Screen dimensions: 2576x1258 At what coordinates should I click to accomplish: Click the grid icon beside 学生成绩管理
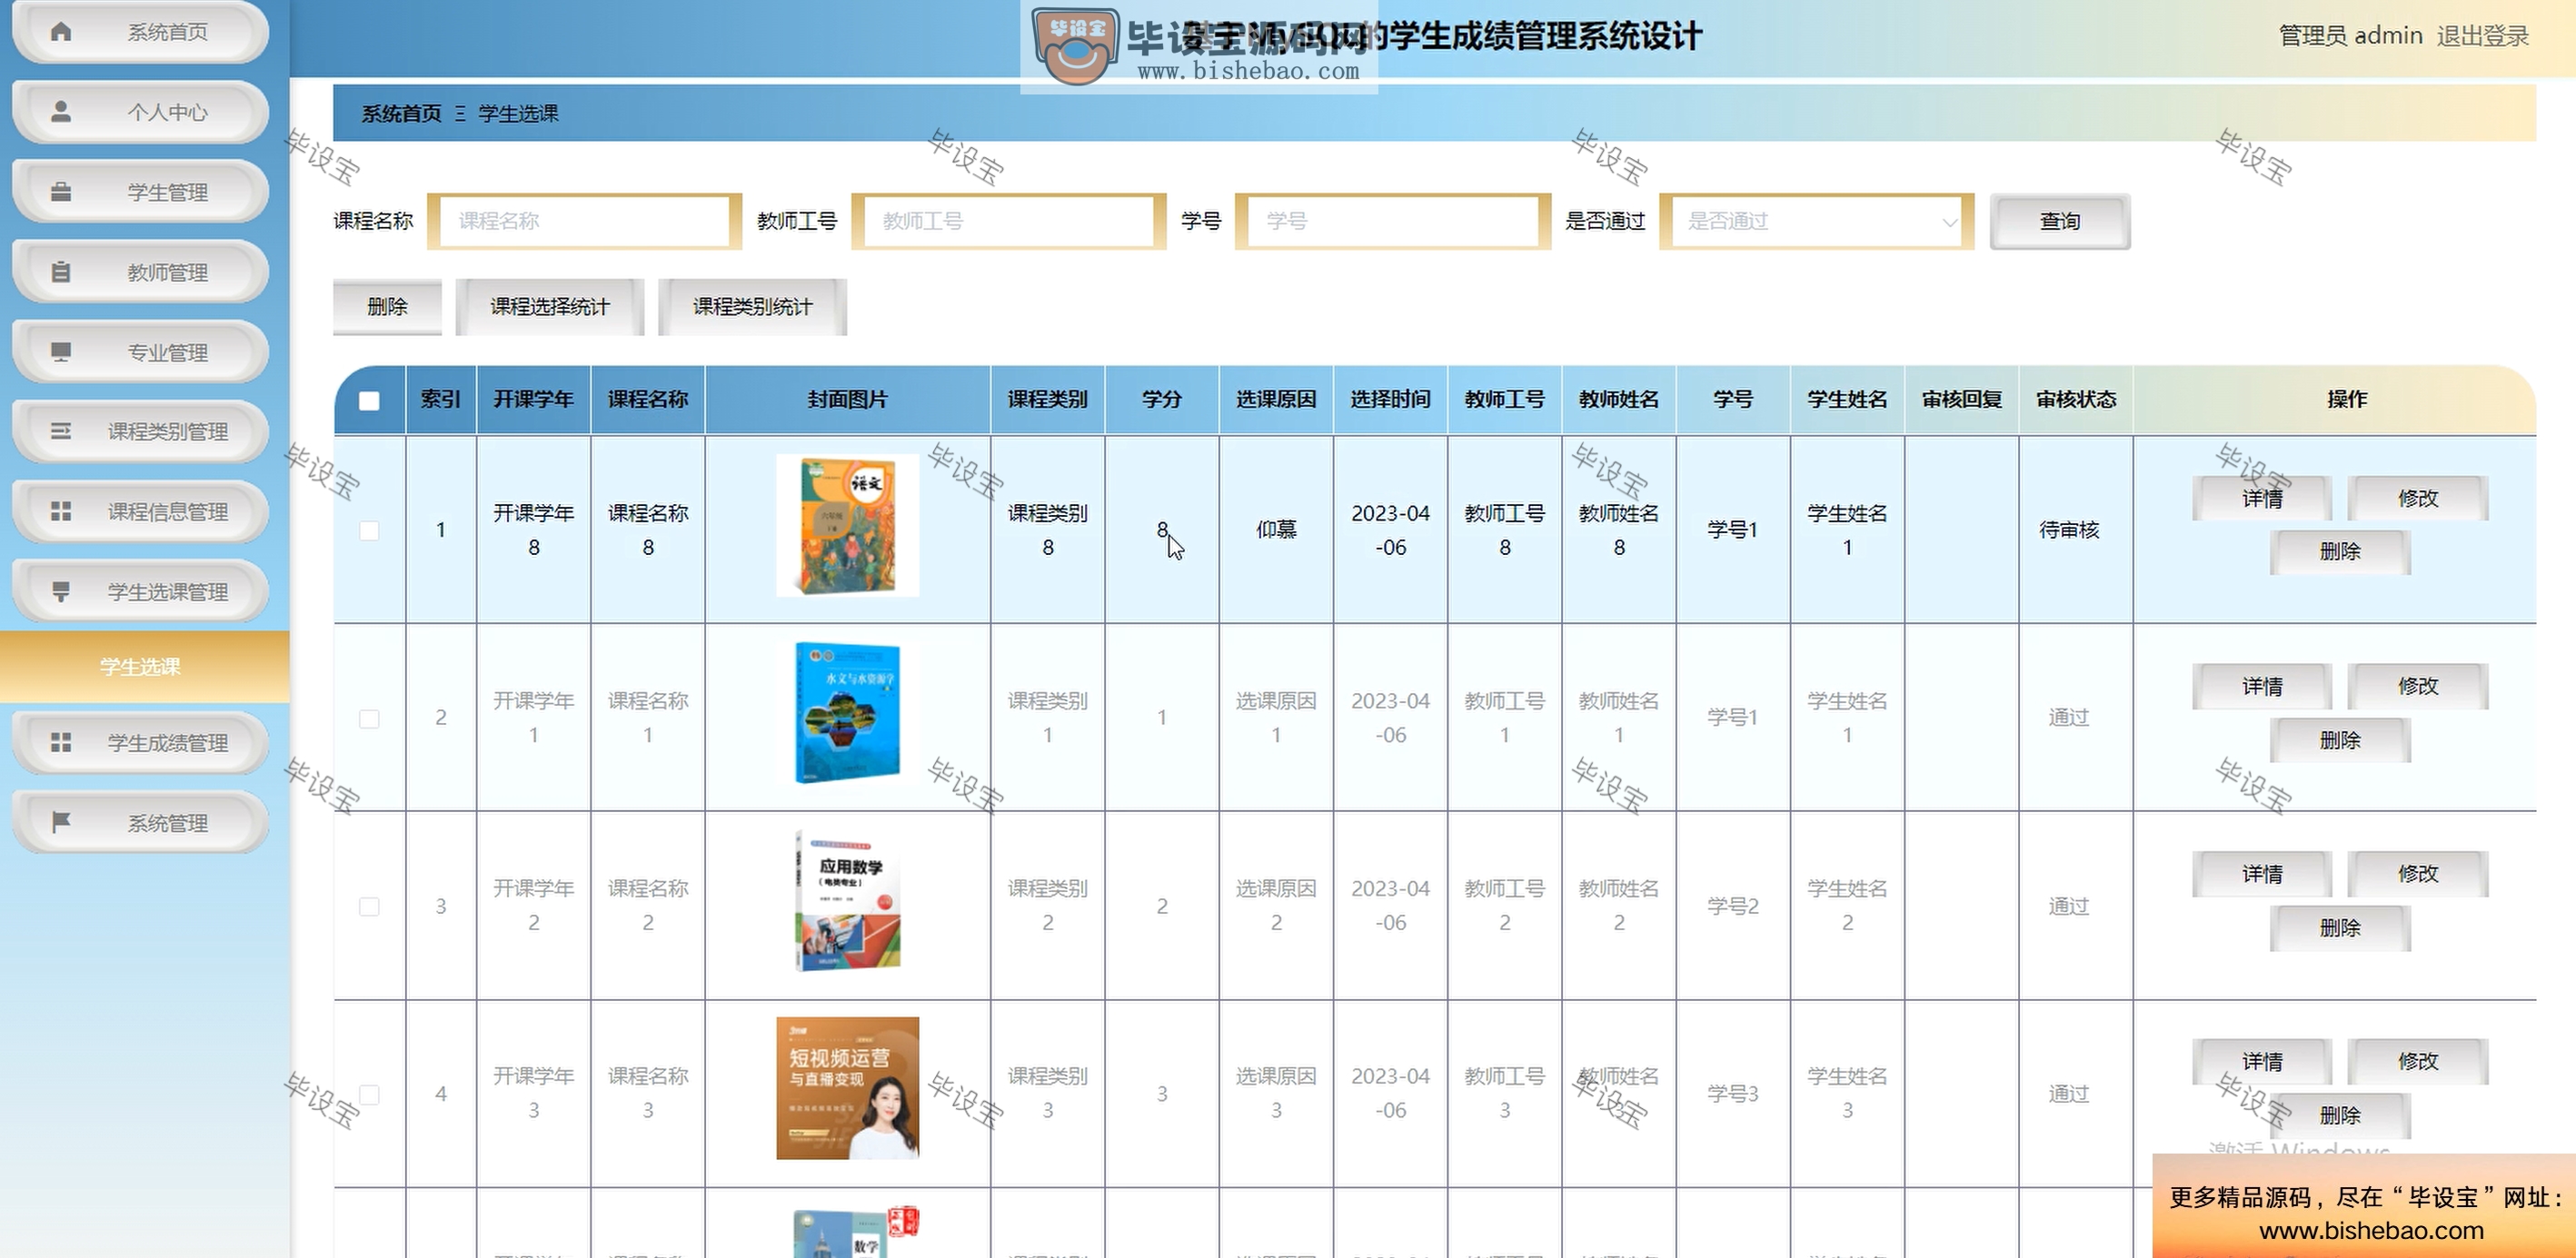pos(61,742)
